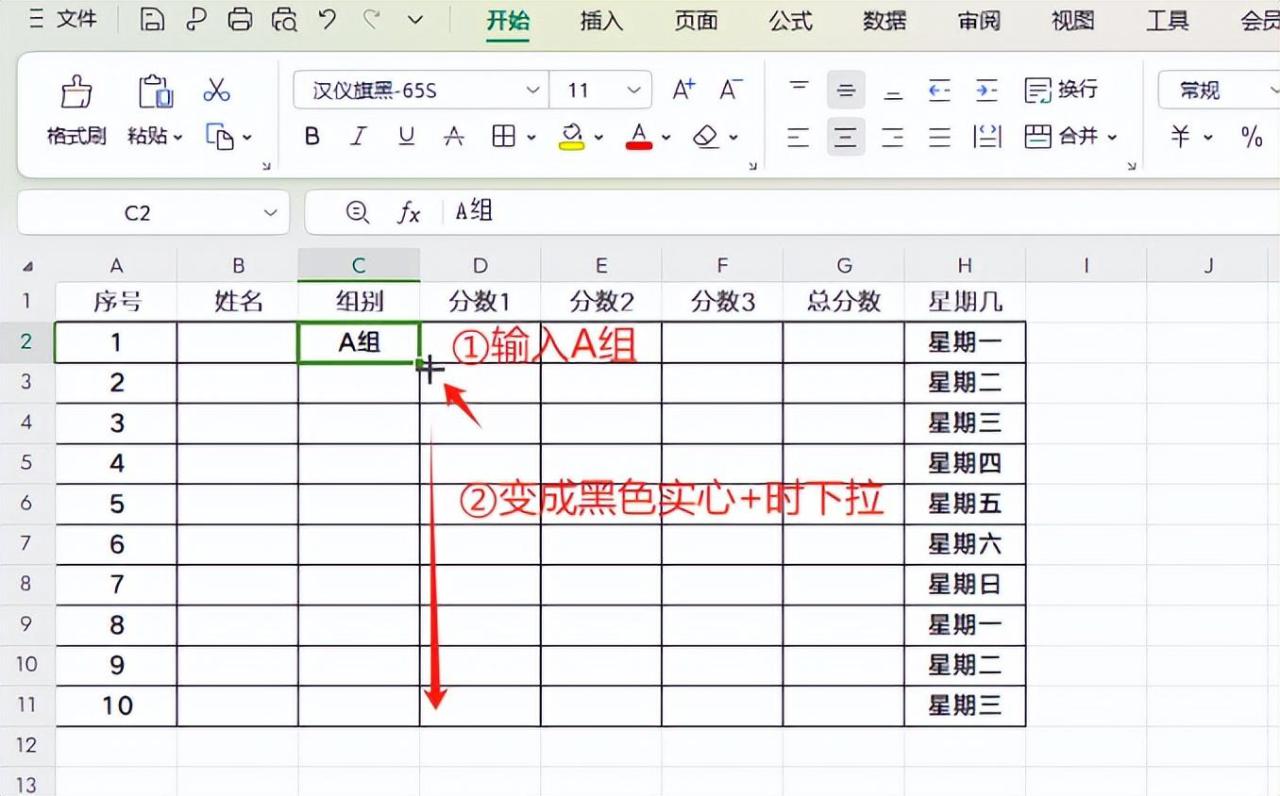Viewport: 1280px width, 796px height.
Task: Toggle Strikethrough formatting
Action: [454, 137]
